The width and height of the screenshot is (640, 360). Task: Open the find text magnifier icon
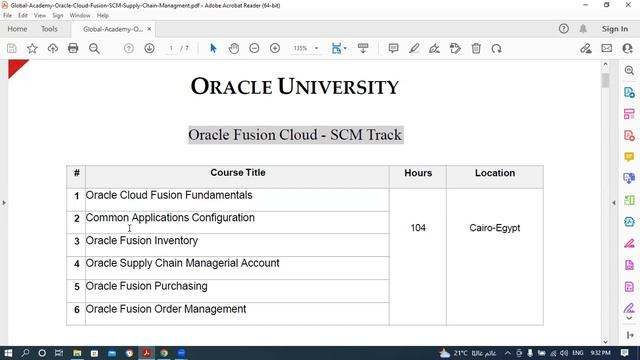click(x=94, y=49)
